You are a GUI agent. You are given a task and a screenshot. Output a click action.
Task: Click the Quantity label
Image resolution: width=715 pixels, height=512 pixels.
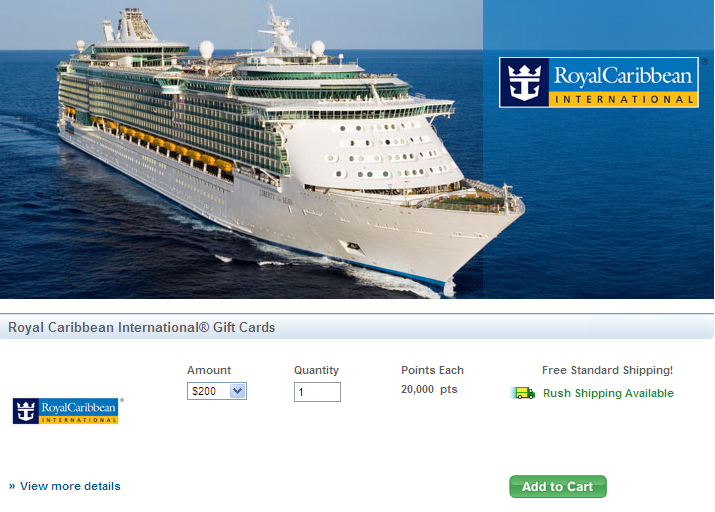pyautogui.click(x=316, y=370)
